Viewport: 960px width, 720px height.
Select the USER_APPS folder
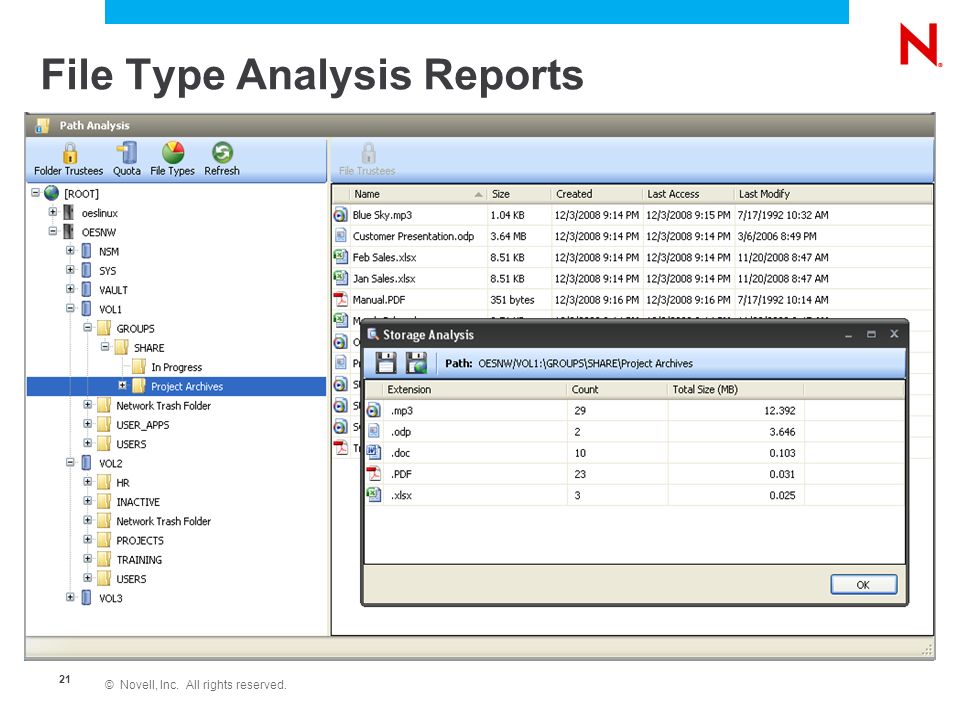(x=143, y=425)
